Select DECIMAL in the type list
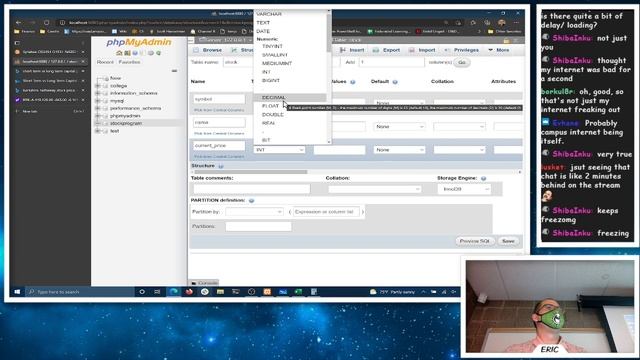Viewport: 640px width, 360px height. pos(290,98)
